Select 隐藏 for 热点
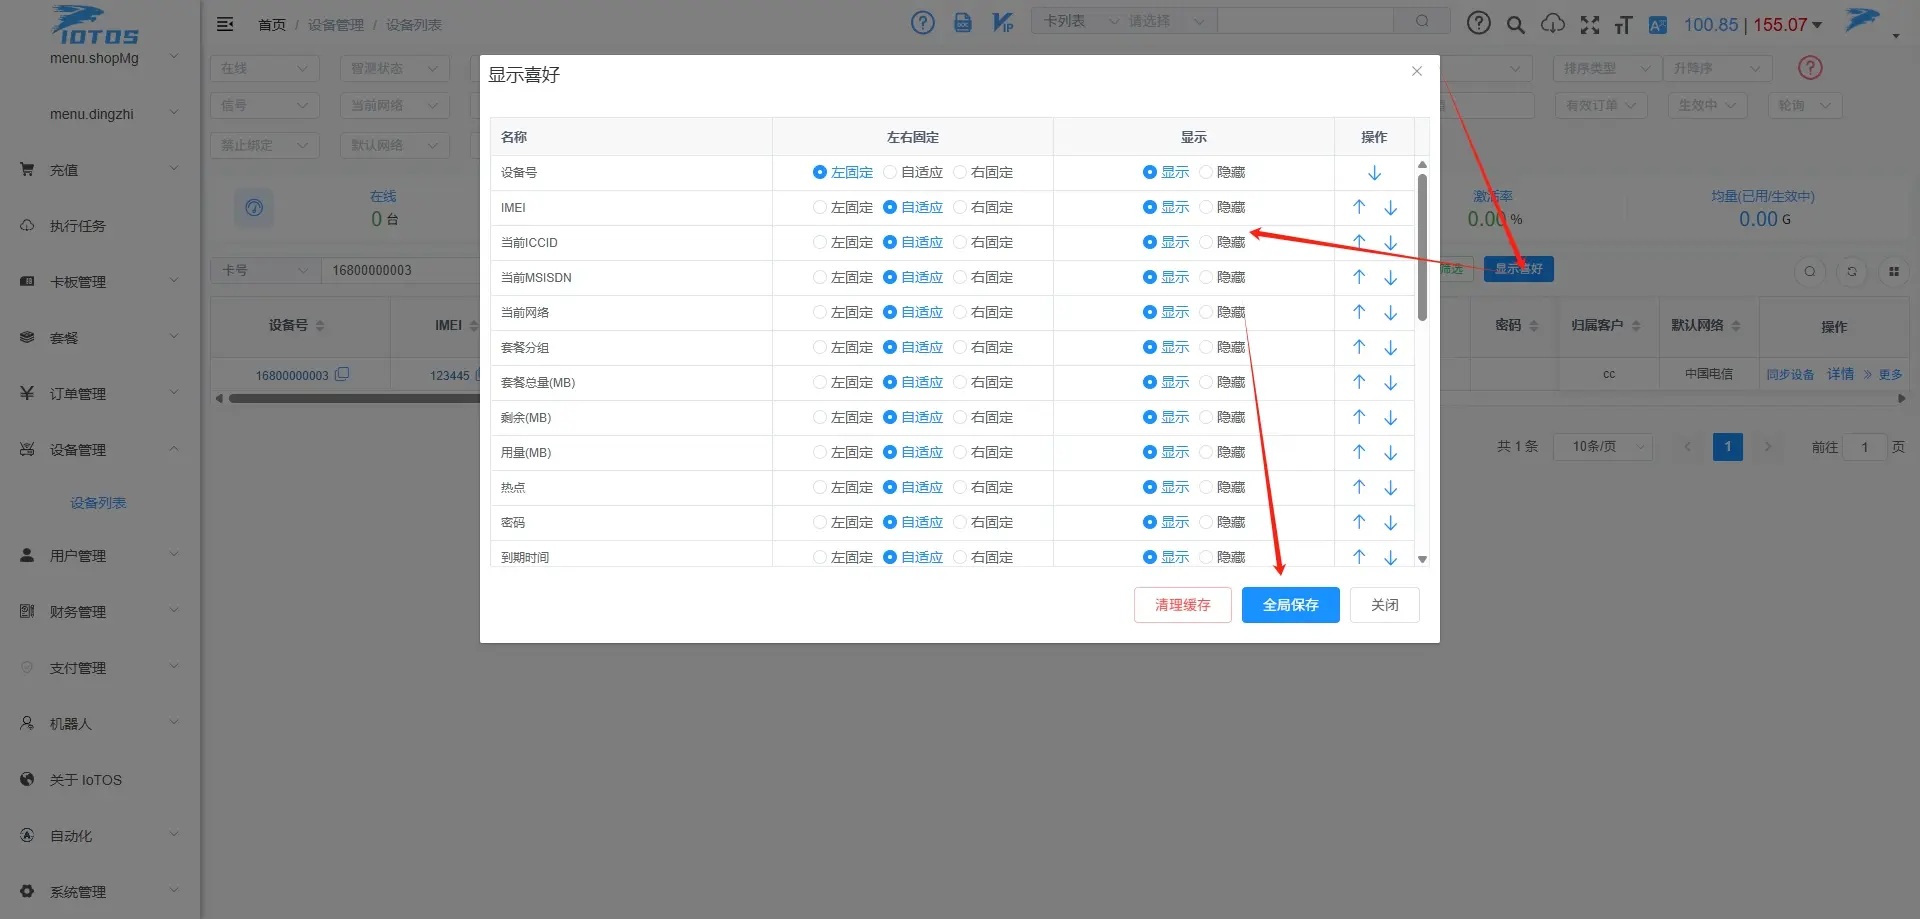This screenshot has height=919, width=1920. click(x=1222, y=488)
